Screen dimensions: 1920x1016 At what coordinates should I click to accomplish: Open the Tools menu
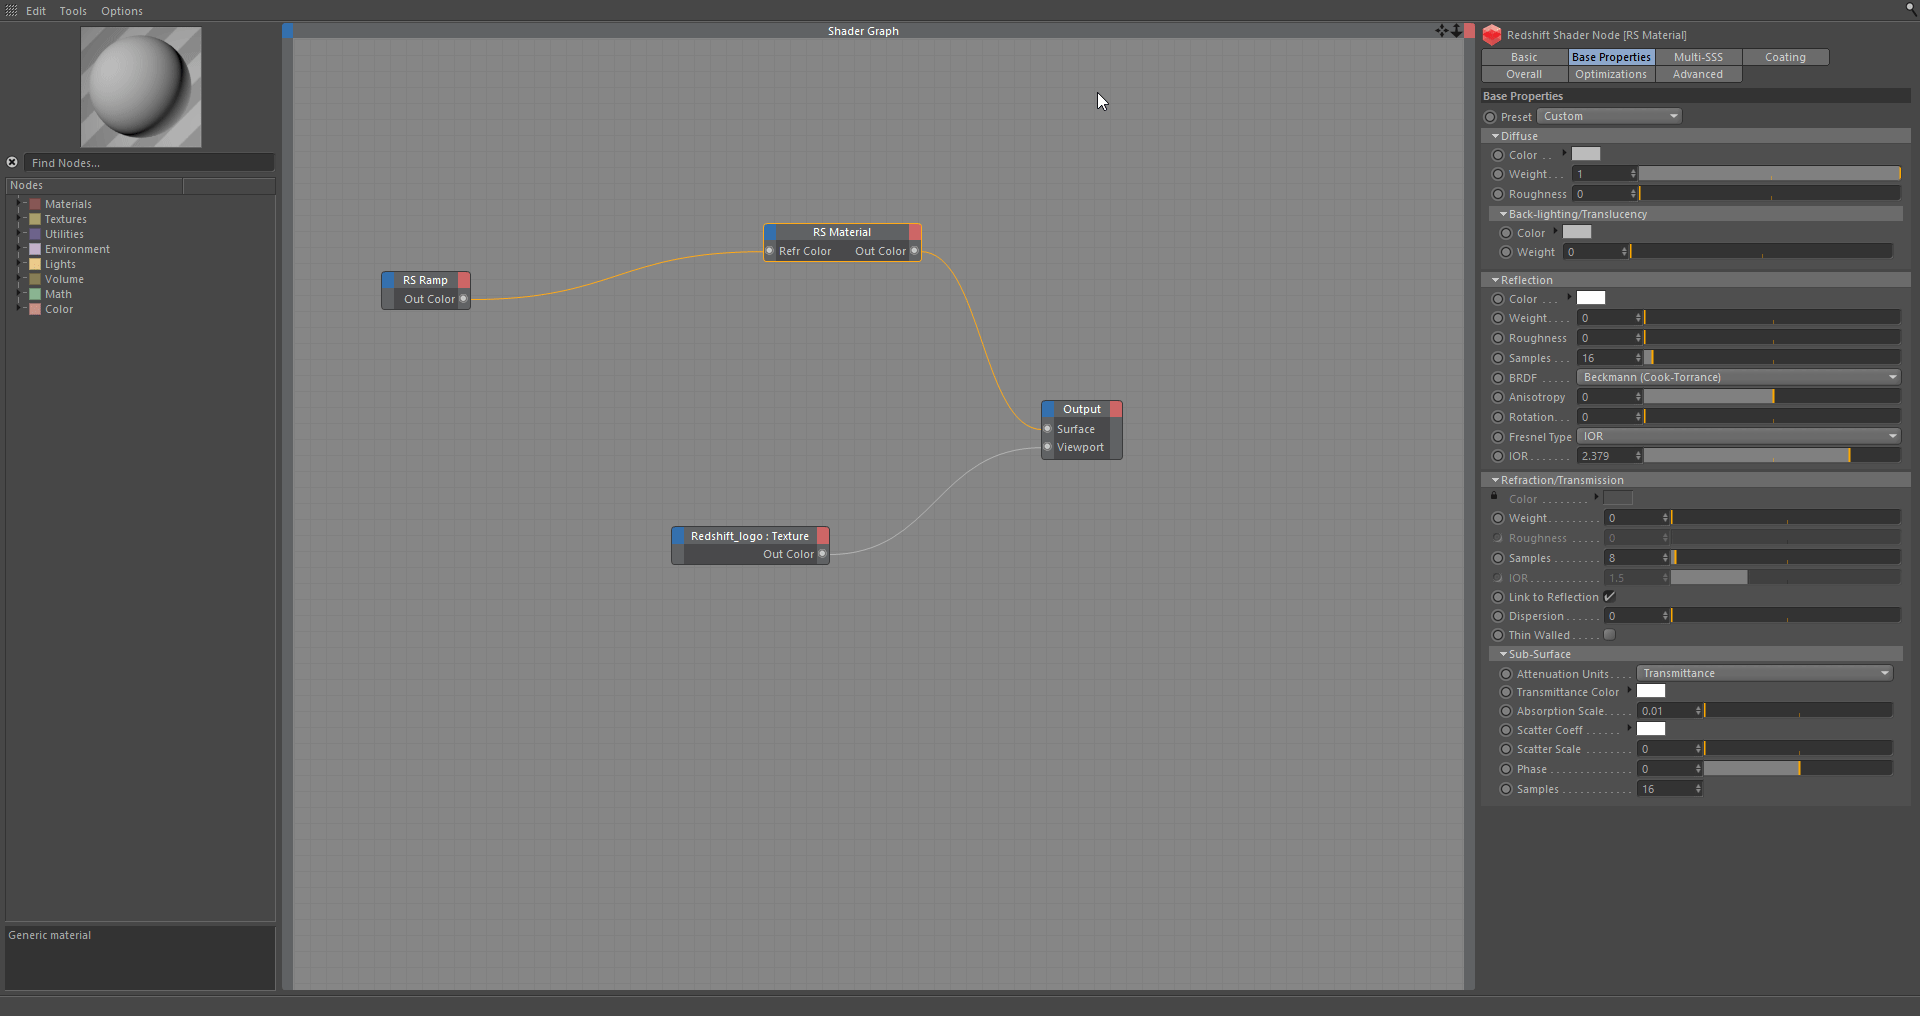click(x=73, y=11)
